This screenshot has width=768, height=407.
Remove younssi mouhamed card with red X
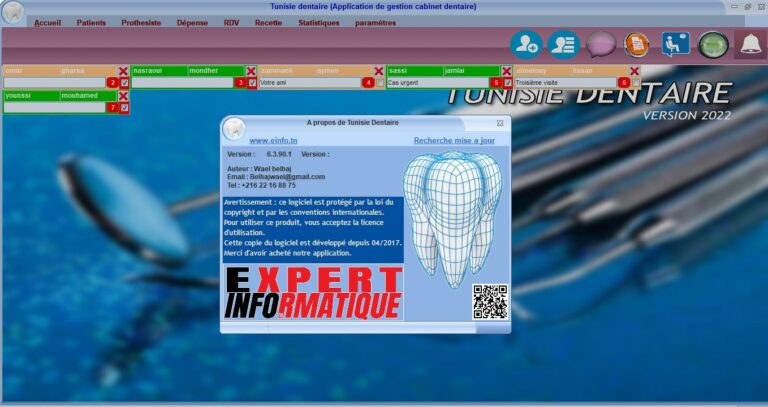point(123,96)
